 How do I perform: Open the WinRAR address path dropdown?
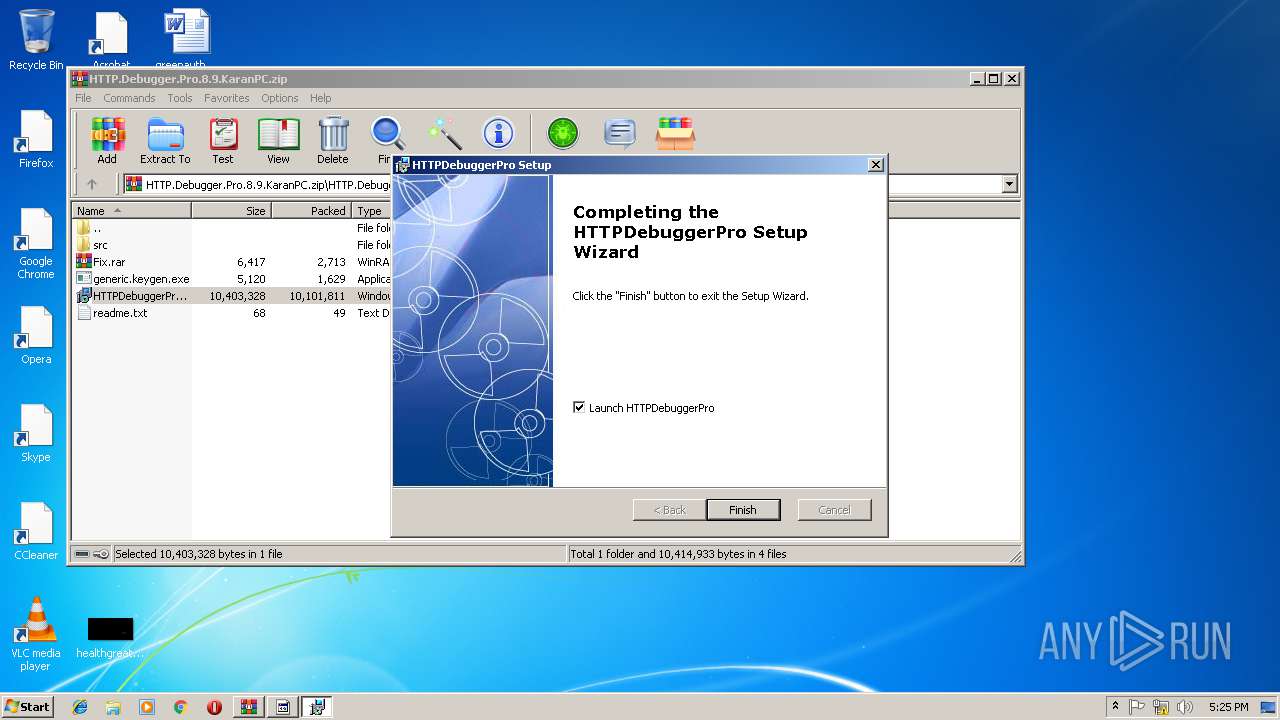tap(1009, 184)
